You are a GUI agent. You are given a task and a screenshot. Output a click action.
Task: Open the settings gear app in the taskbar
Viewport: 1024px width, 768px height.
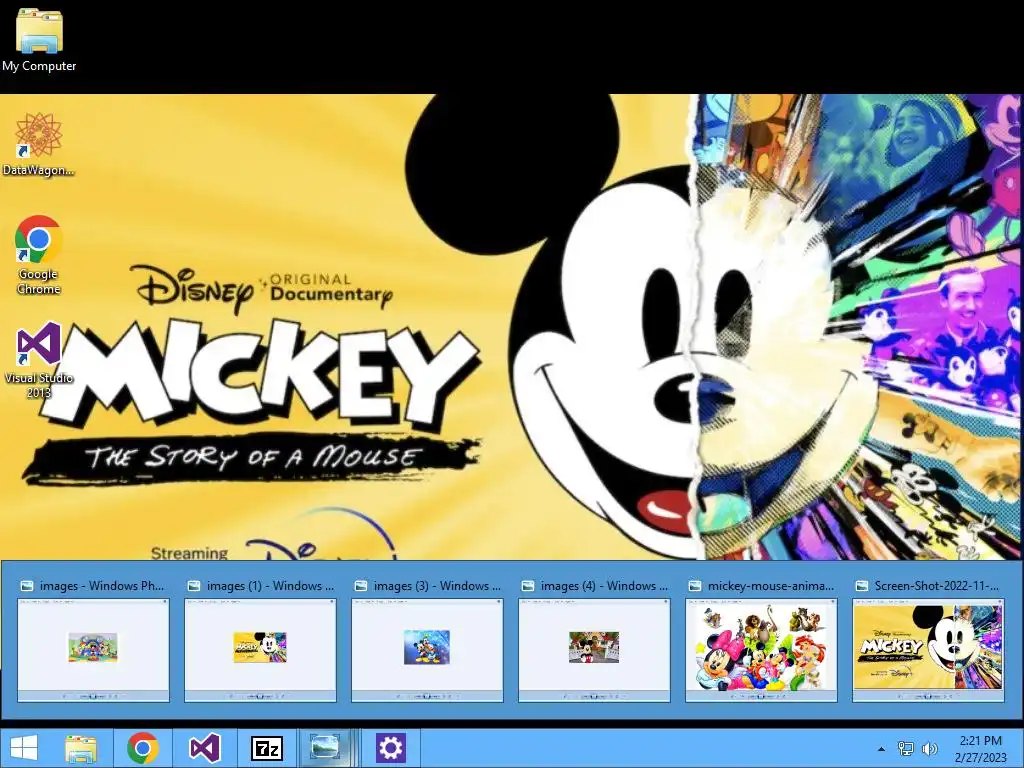point(391,748)
